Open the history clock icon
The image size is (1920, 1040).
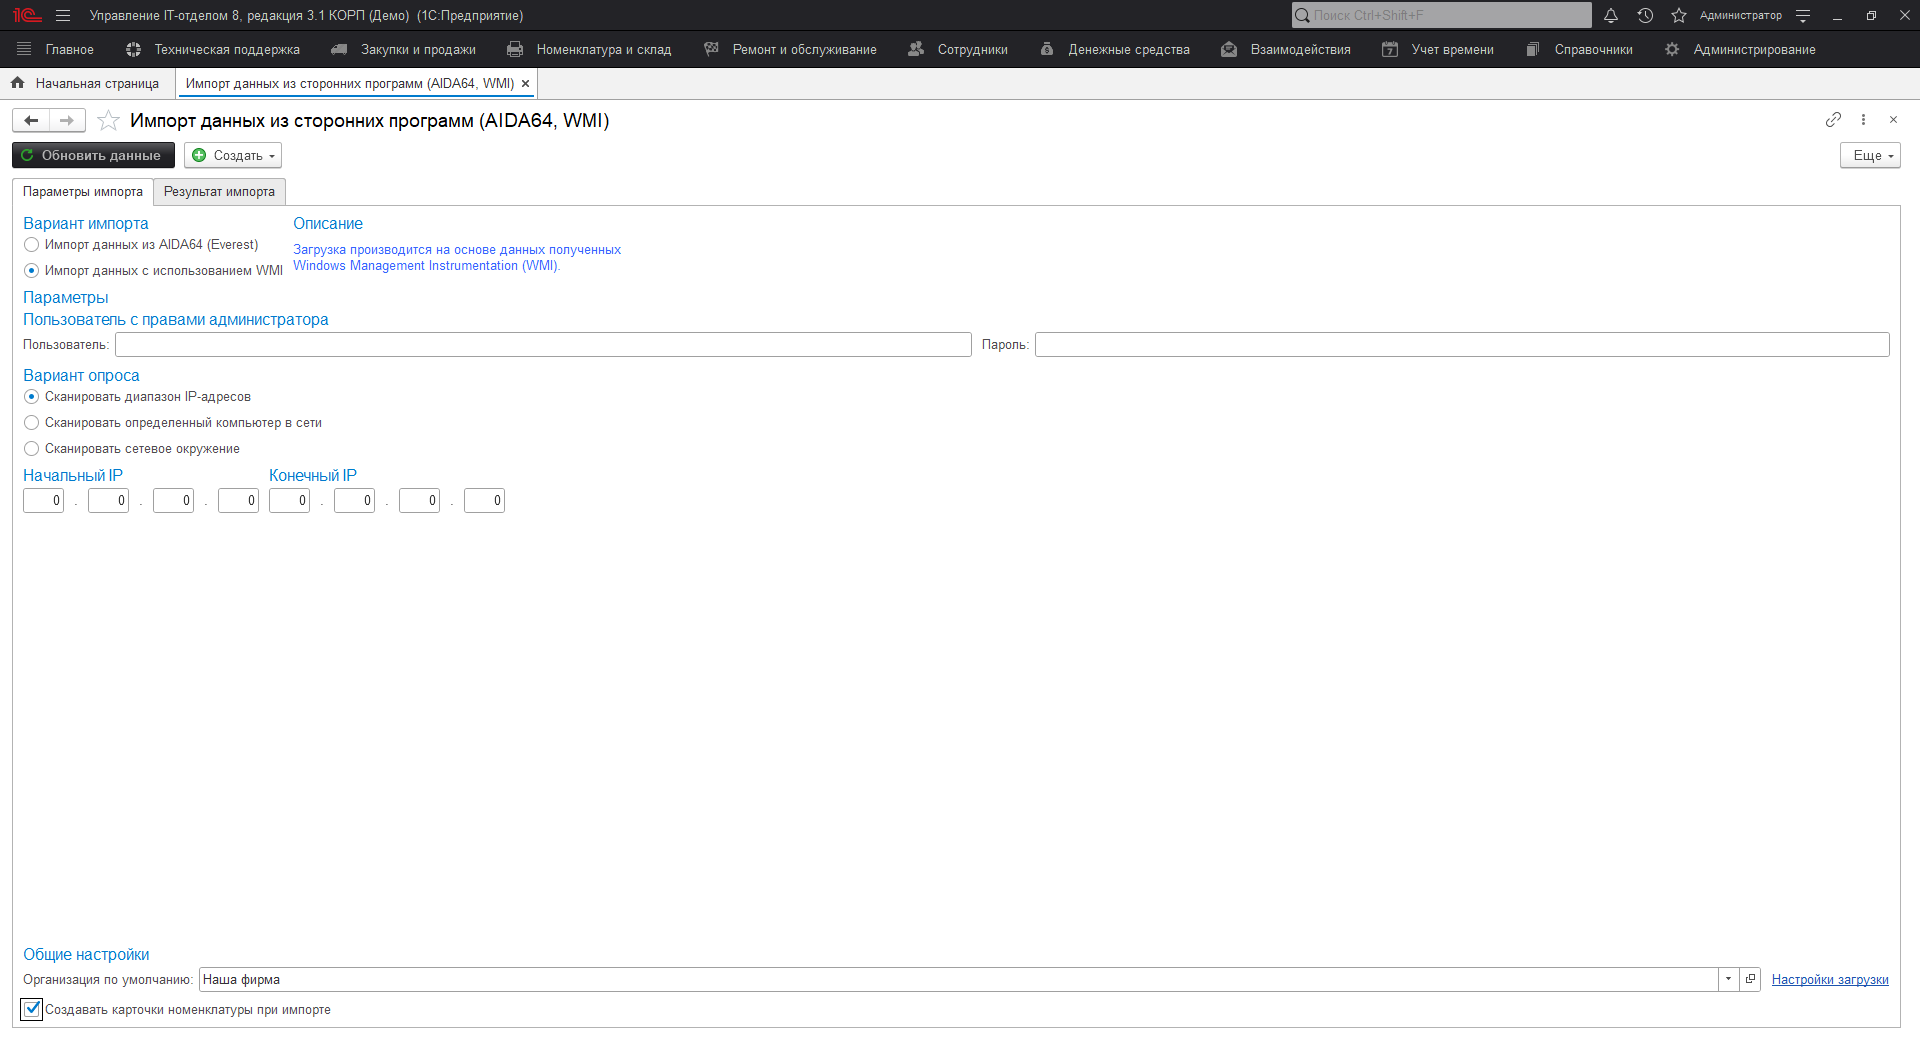(x=1645, y=16)
